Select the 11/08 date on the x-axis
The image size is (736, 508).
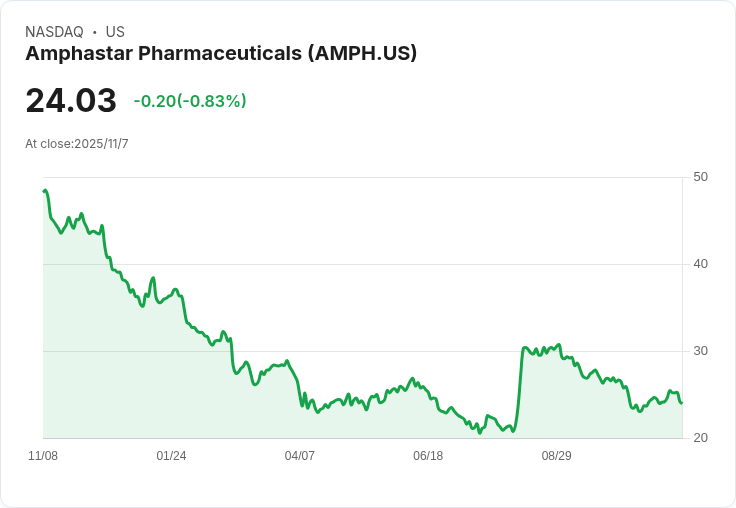pyautogui.click(x=43, y=456)
